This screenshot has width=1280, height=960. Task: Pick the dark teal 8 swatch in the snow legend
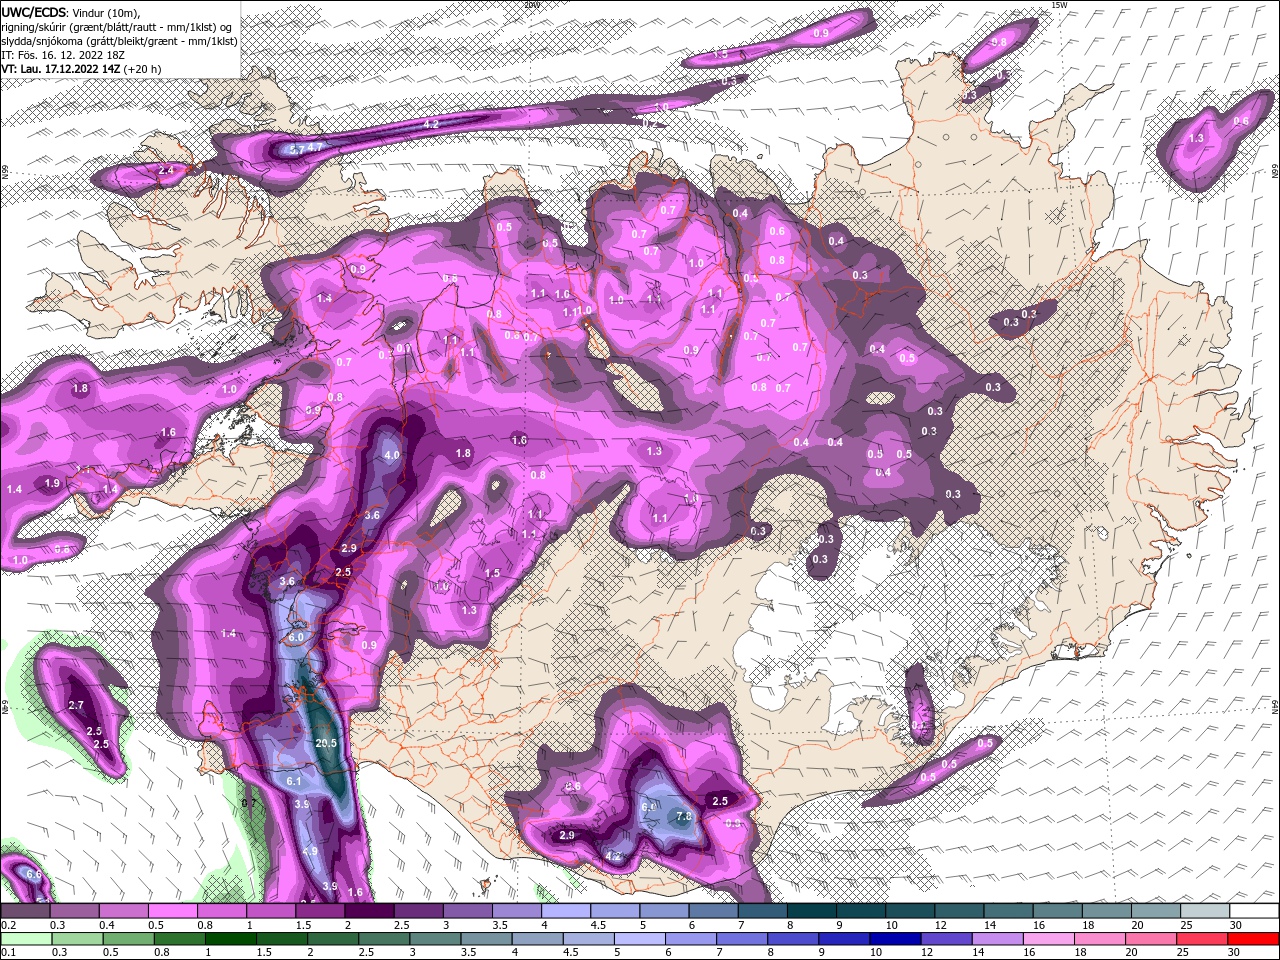(812, 910)
